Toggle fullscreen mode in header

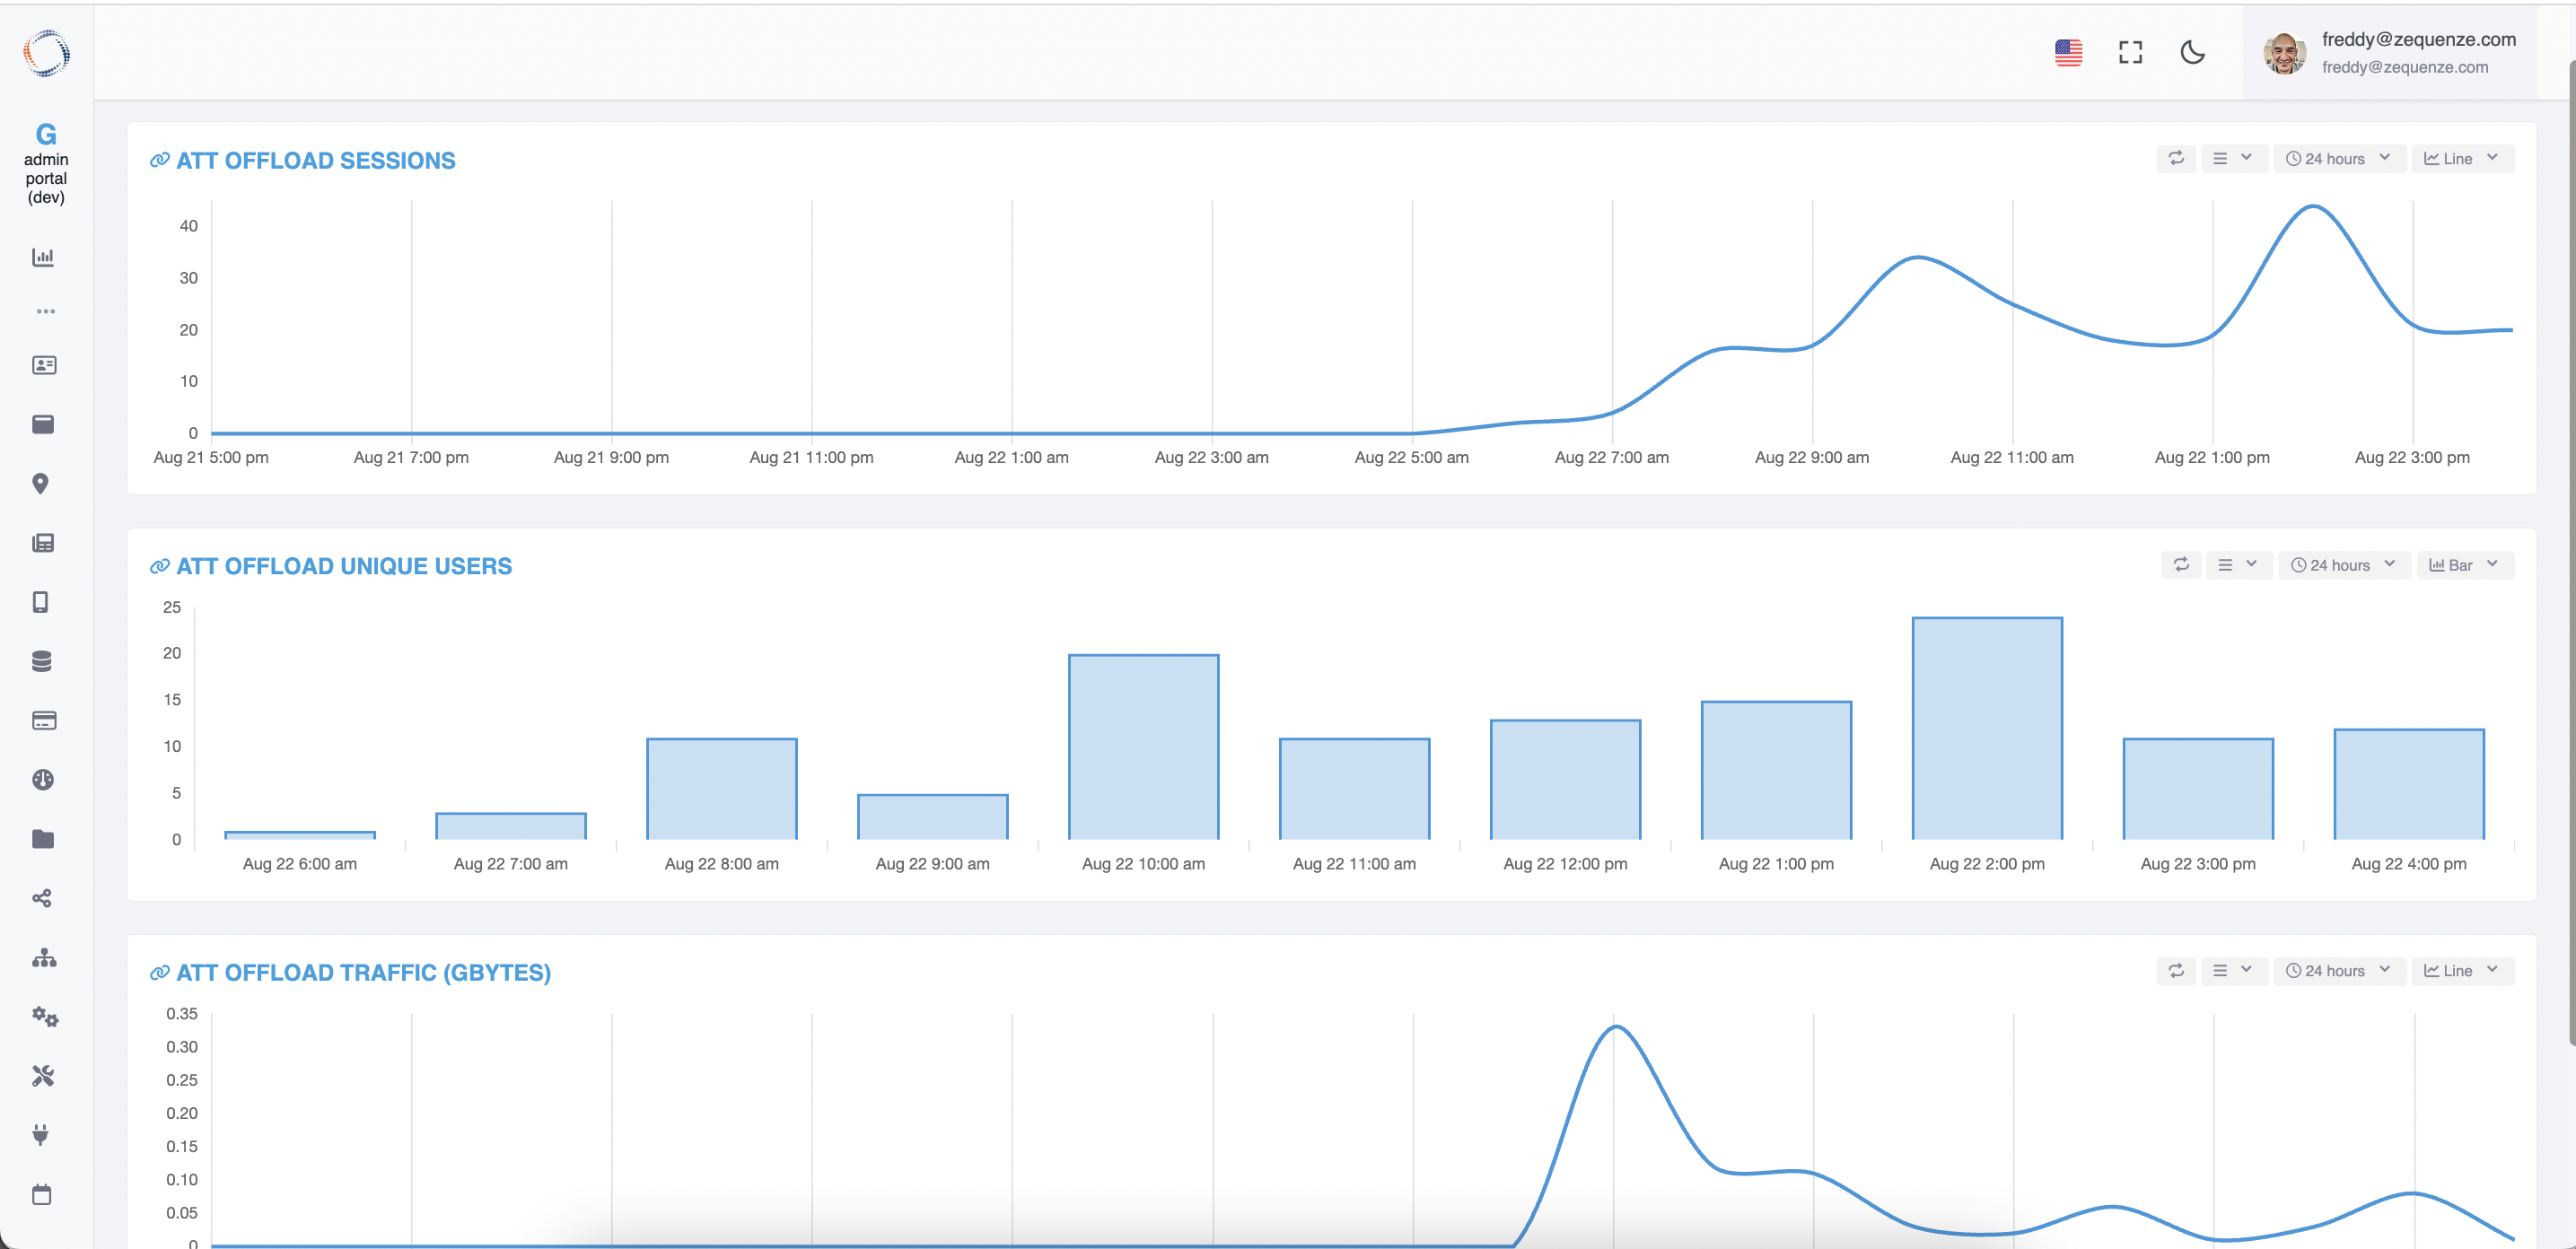click(x=2130, y=52)
